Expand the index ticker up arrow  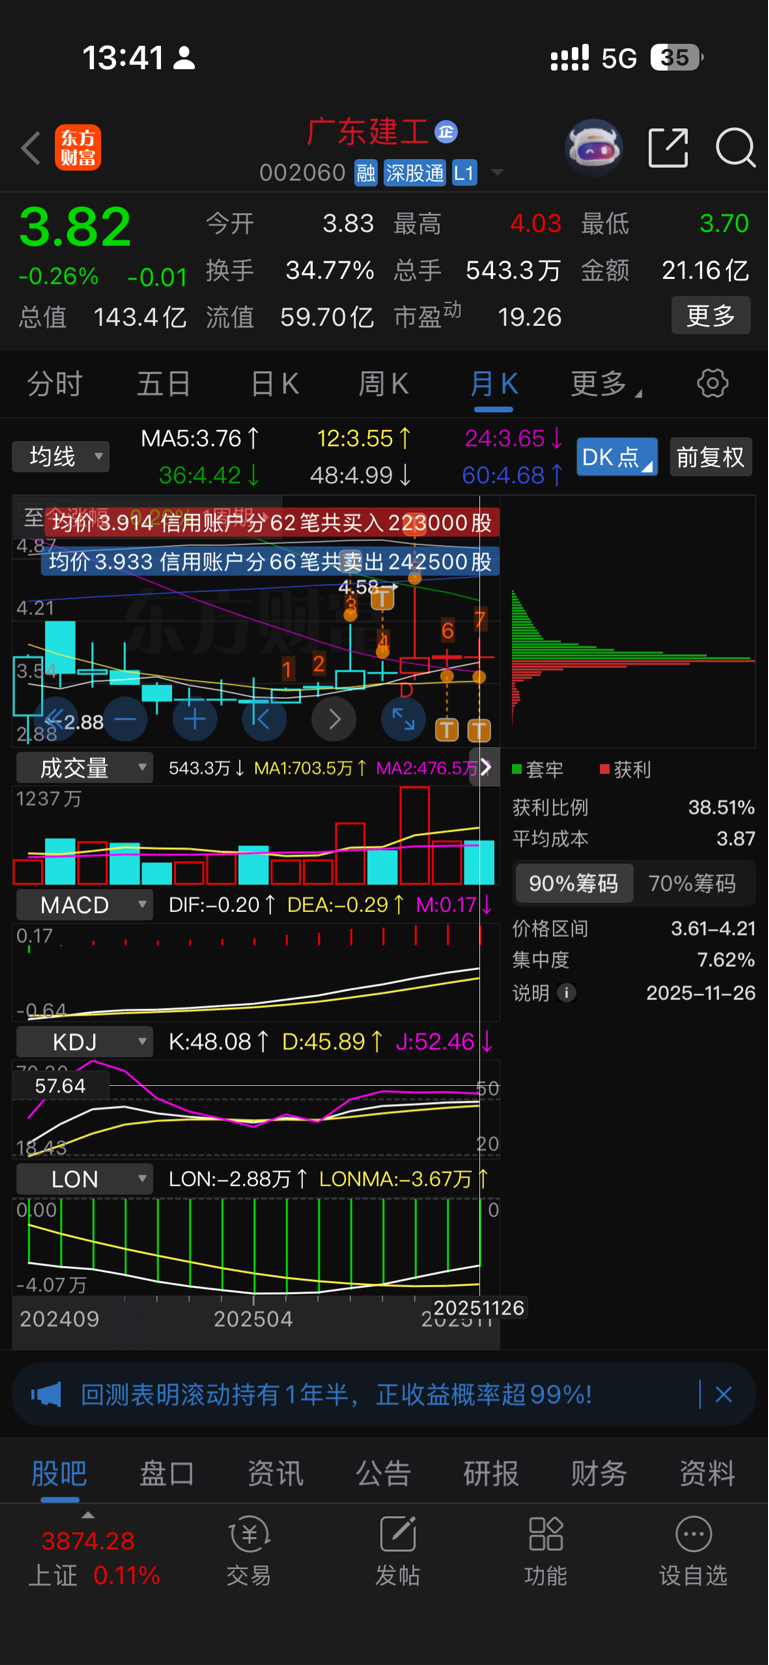click(x=88, y=1516)
